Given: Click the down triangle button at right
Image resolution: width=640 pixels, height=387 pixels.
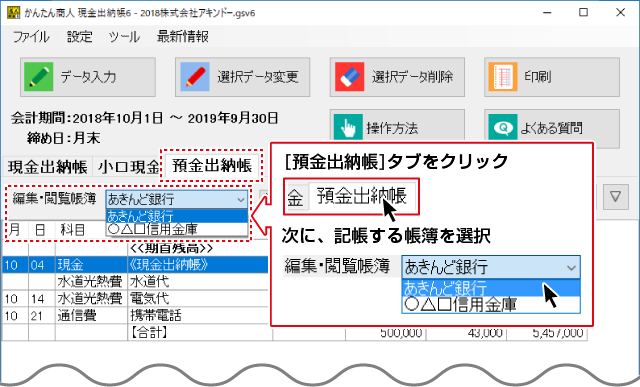Looking at the screenshot, I should tap(616, 197).
